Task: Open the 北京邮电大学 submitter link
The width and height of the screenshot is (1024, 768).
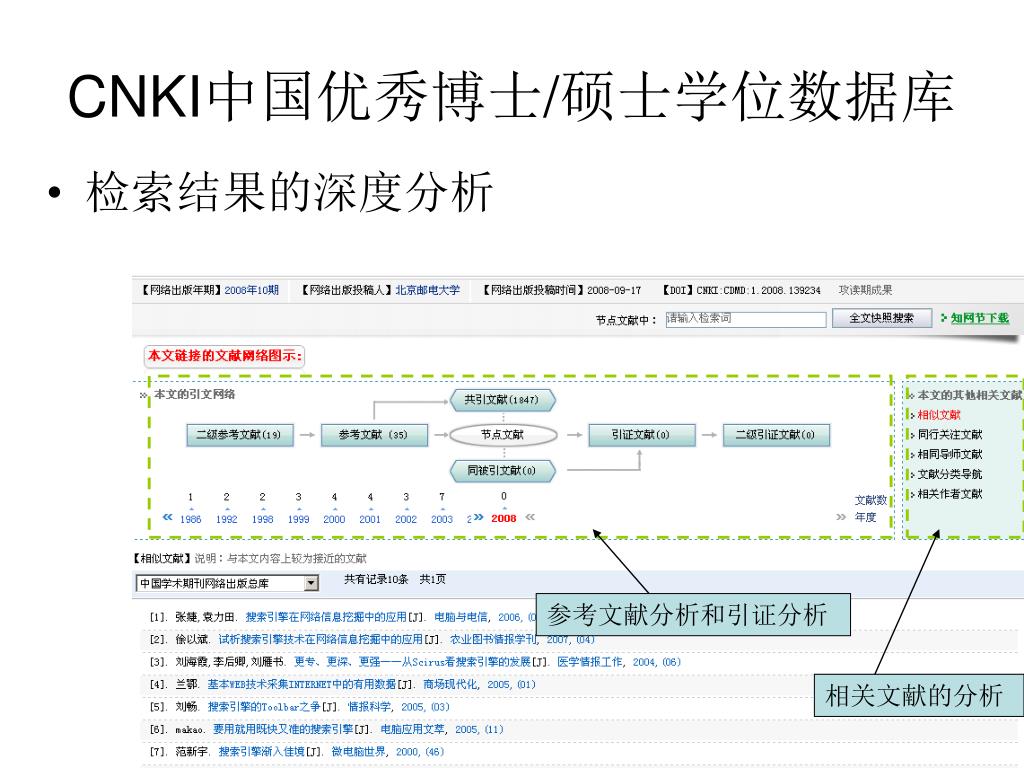Action: point(428,290)
